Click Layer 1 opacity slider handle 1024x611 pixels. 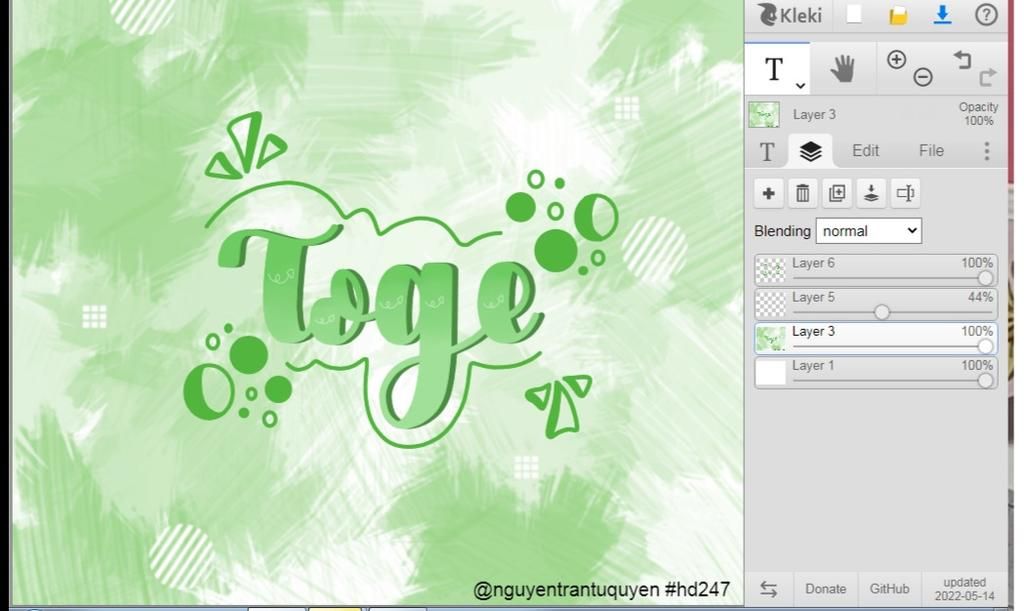tap(985, 381)
